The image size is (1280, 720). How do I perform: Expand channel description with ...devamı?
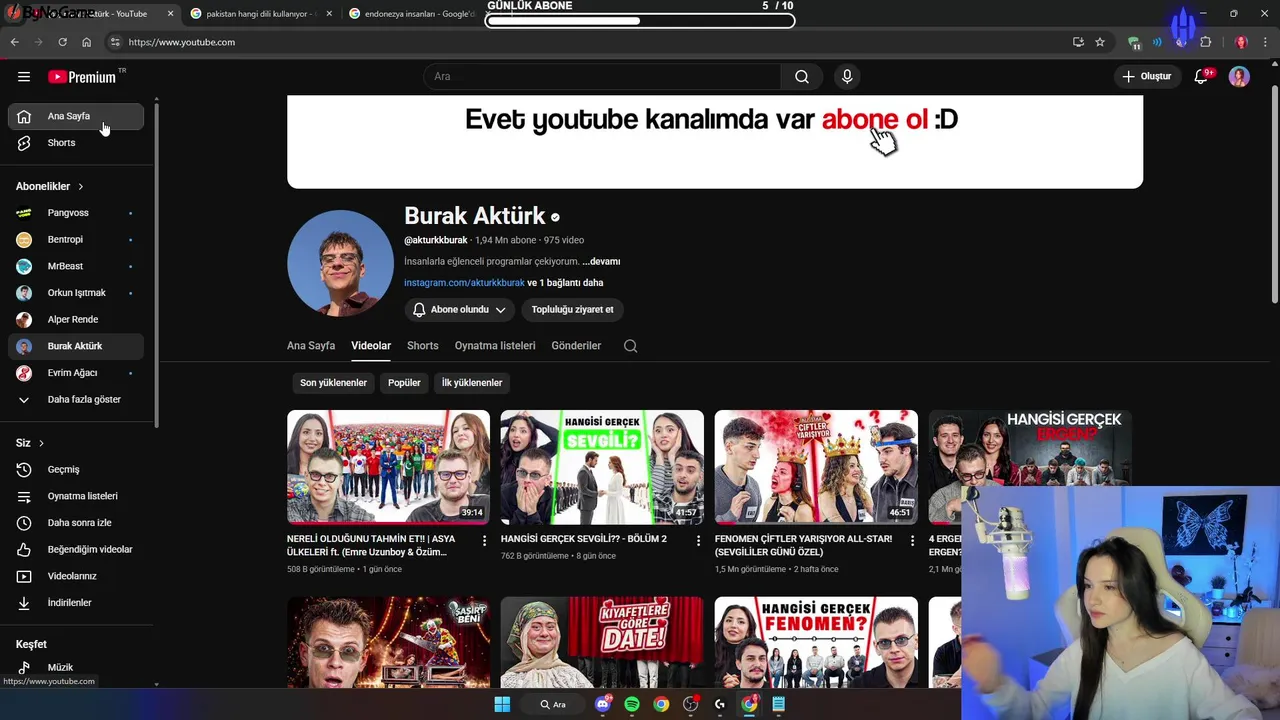[x=601, y=261]
